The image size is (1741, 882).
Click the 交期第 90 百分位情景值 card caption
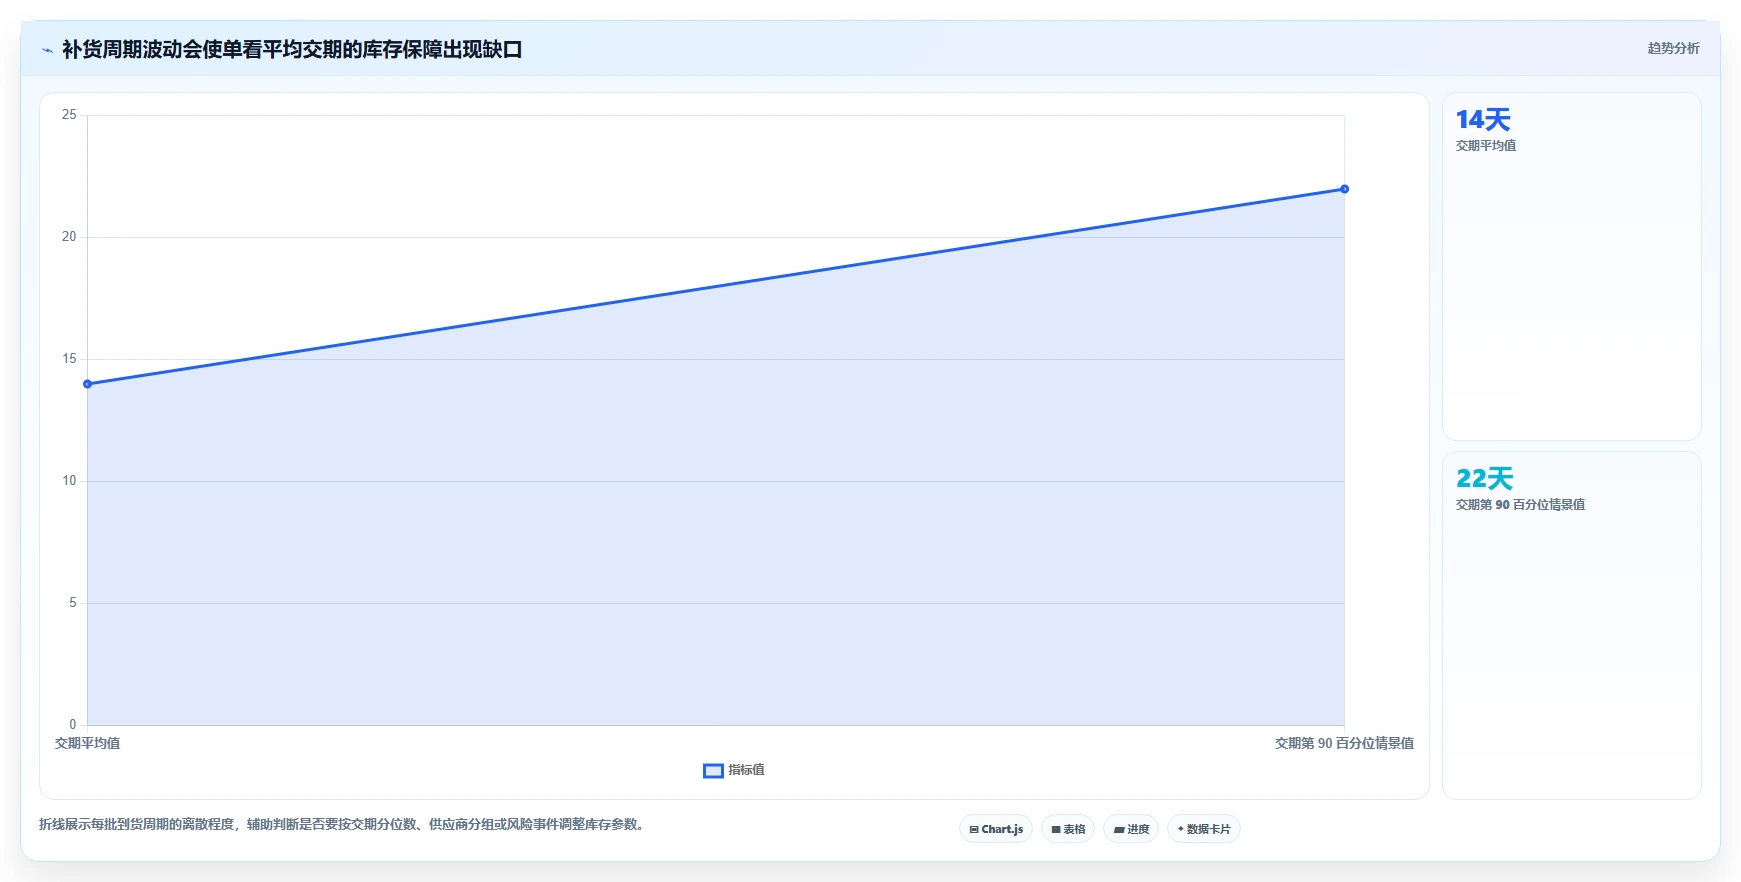[1520, 505]
